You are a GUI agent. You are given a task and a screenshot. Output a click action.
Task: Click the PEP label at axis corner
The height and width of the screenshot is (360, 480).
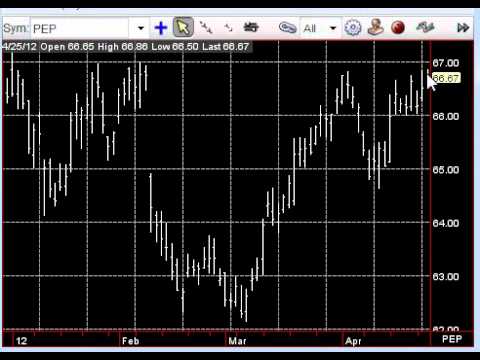452,339
